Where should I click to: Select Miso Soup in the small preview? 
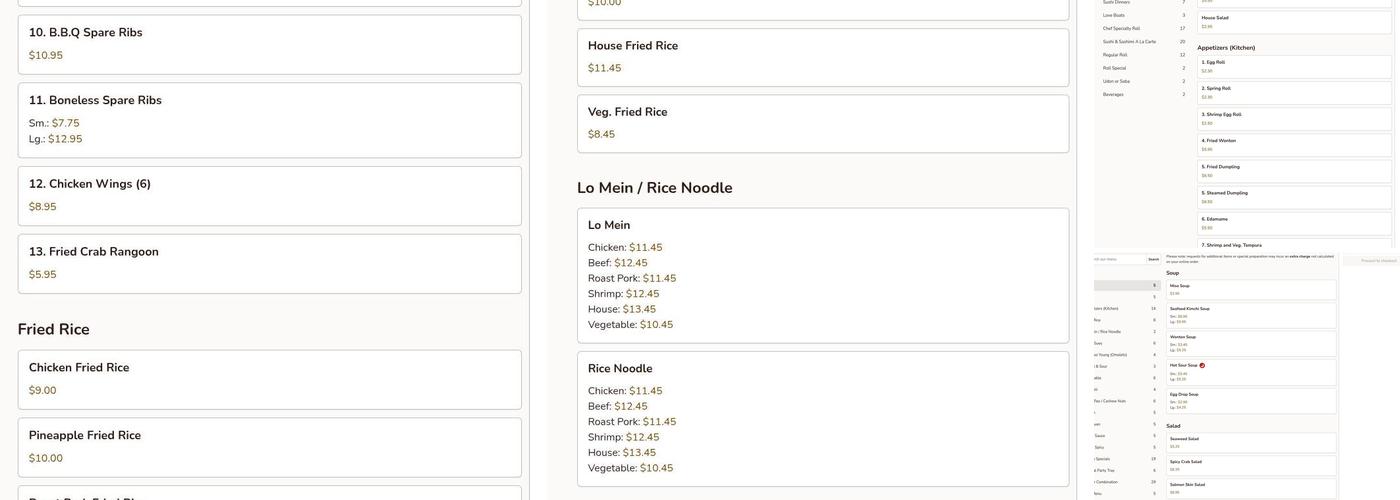[1250, 289]
